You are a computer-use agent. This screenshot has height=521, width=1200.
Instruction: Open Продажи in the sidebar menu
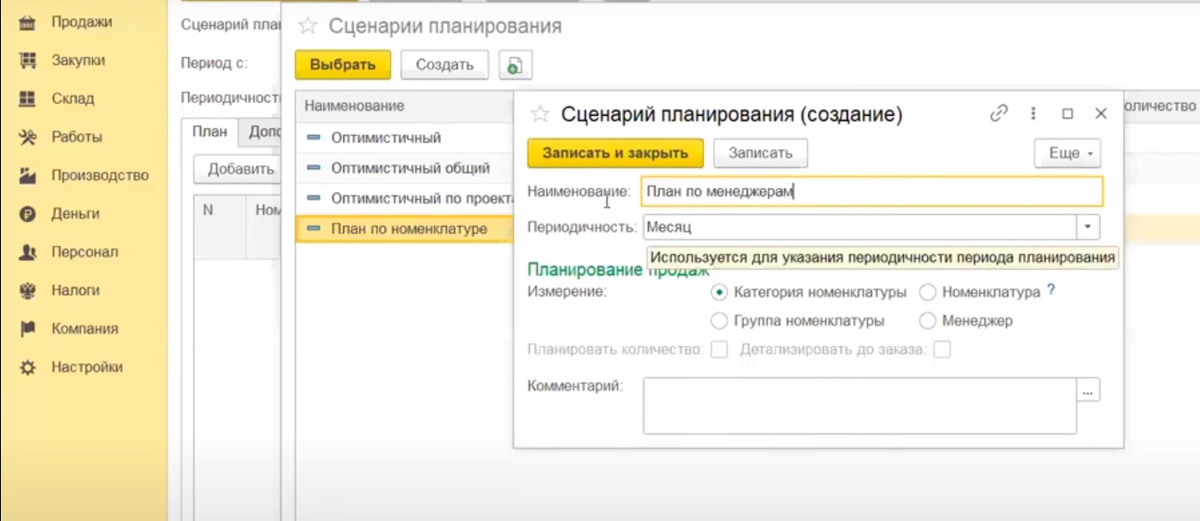tap(82, 22)
